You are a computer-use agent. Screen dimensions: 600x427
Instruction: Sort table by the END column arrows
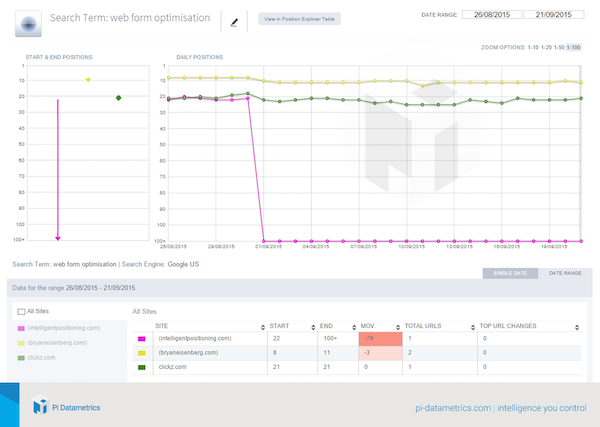coord(354,327)
